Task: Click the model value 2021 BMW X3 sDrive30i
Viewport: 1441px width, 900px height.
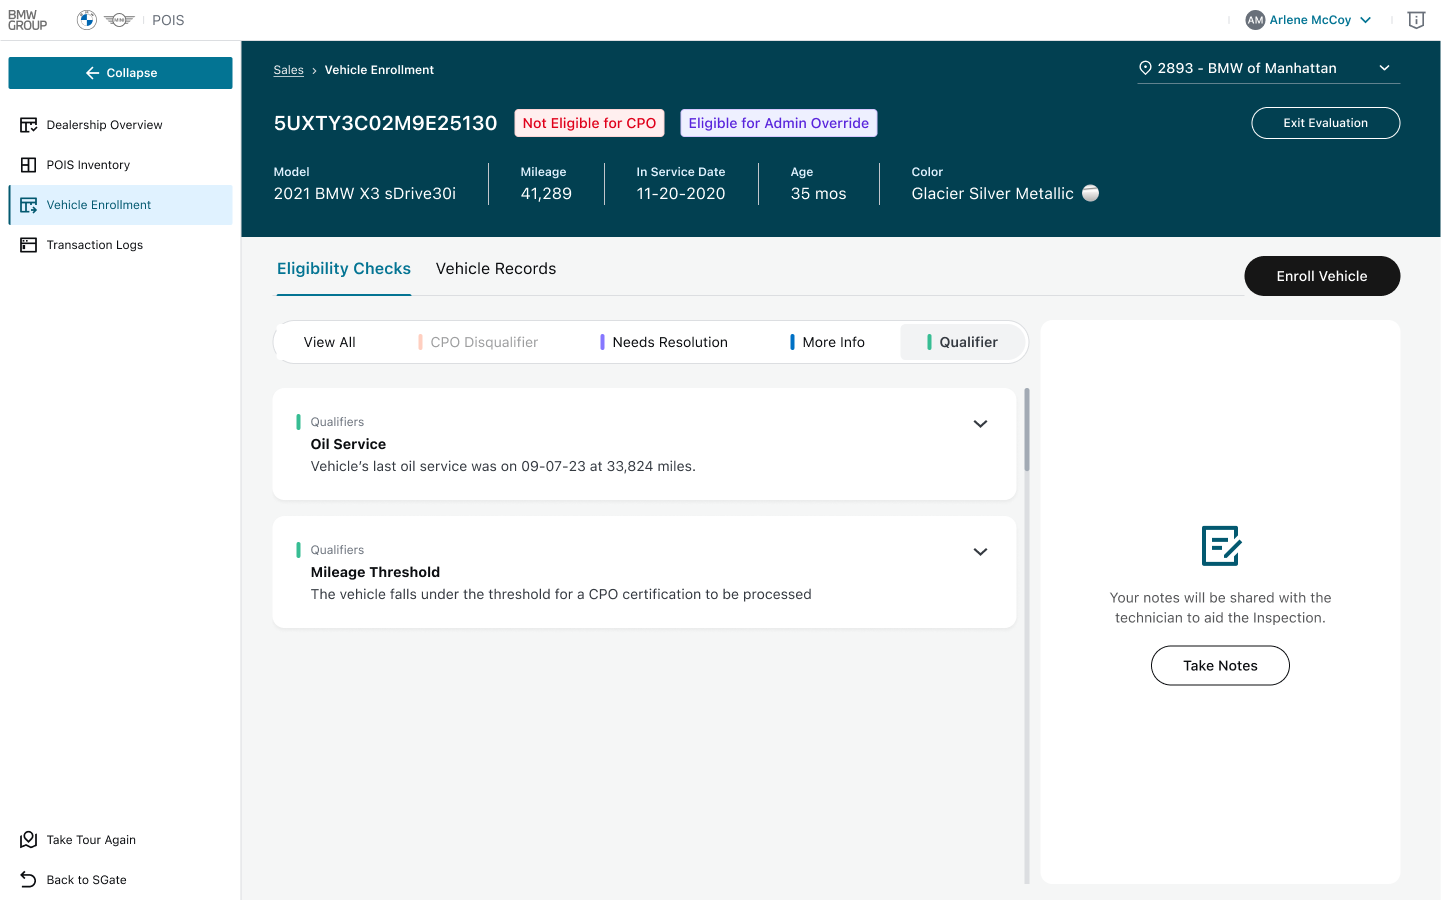Action: point(365,194)
